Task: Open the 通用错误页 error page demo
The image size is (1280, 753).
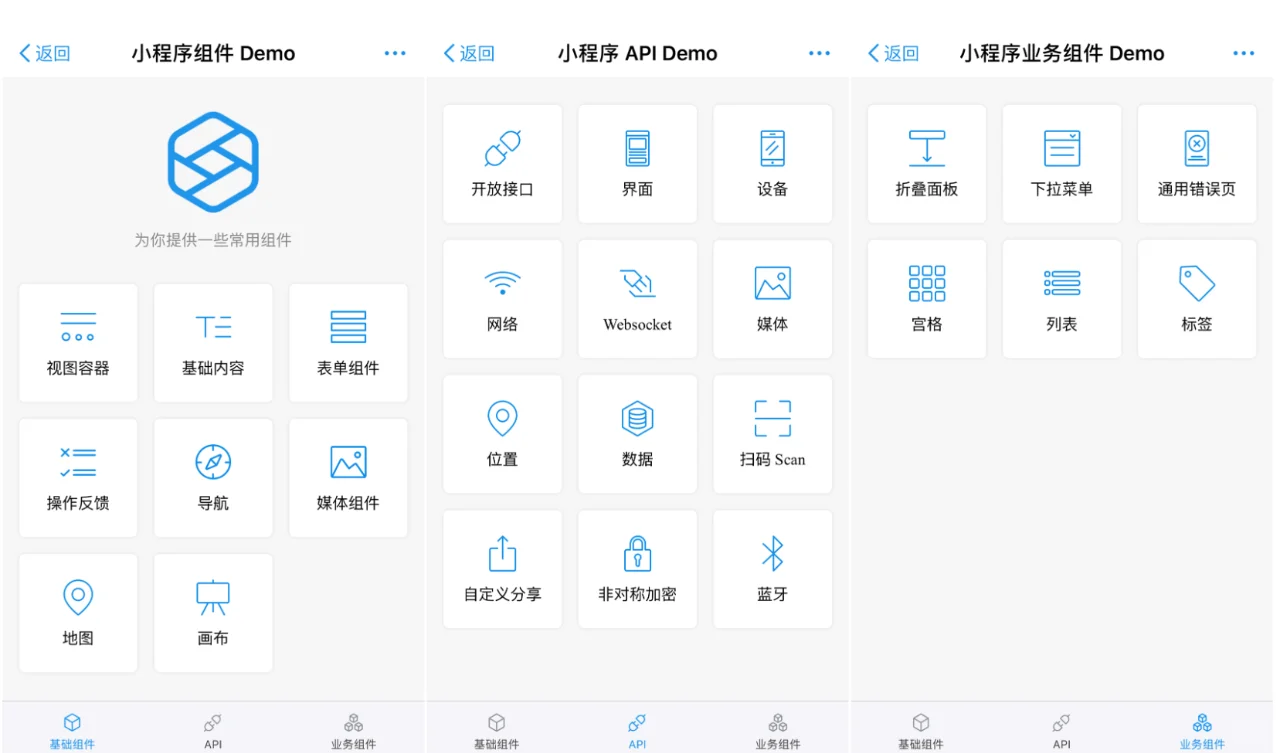Action: [1196, 164]
